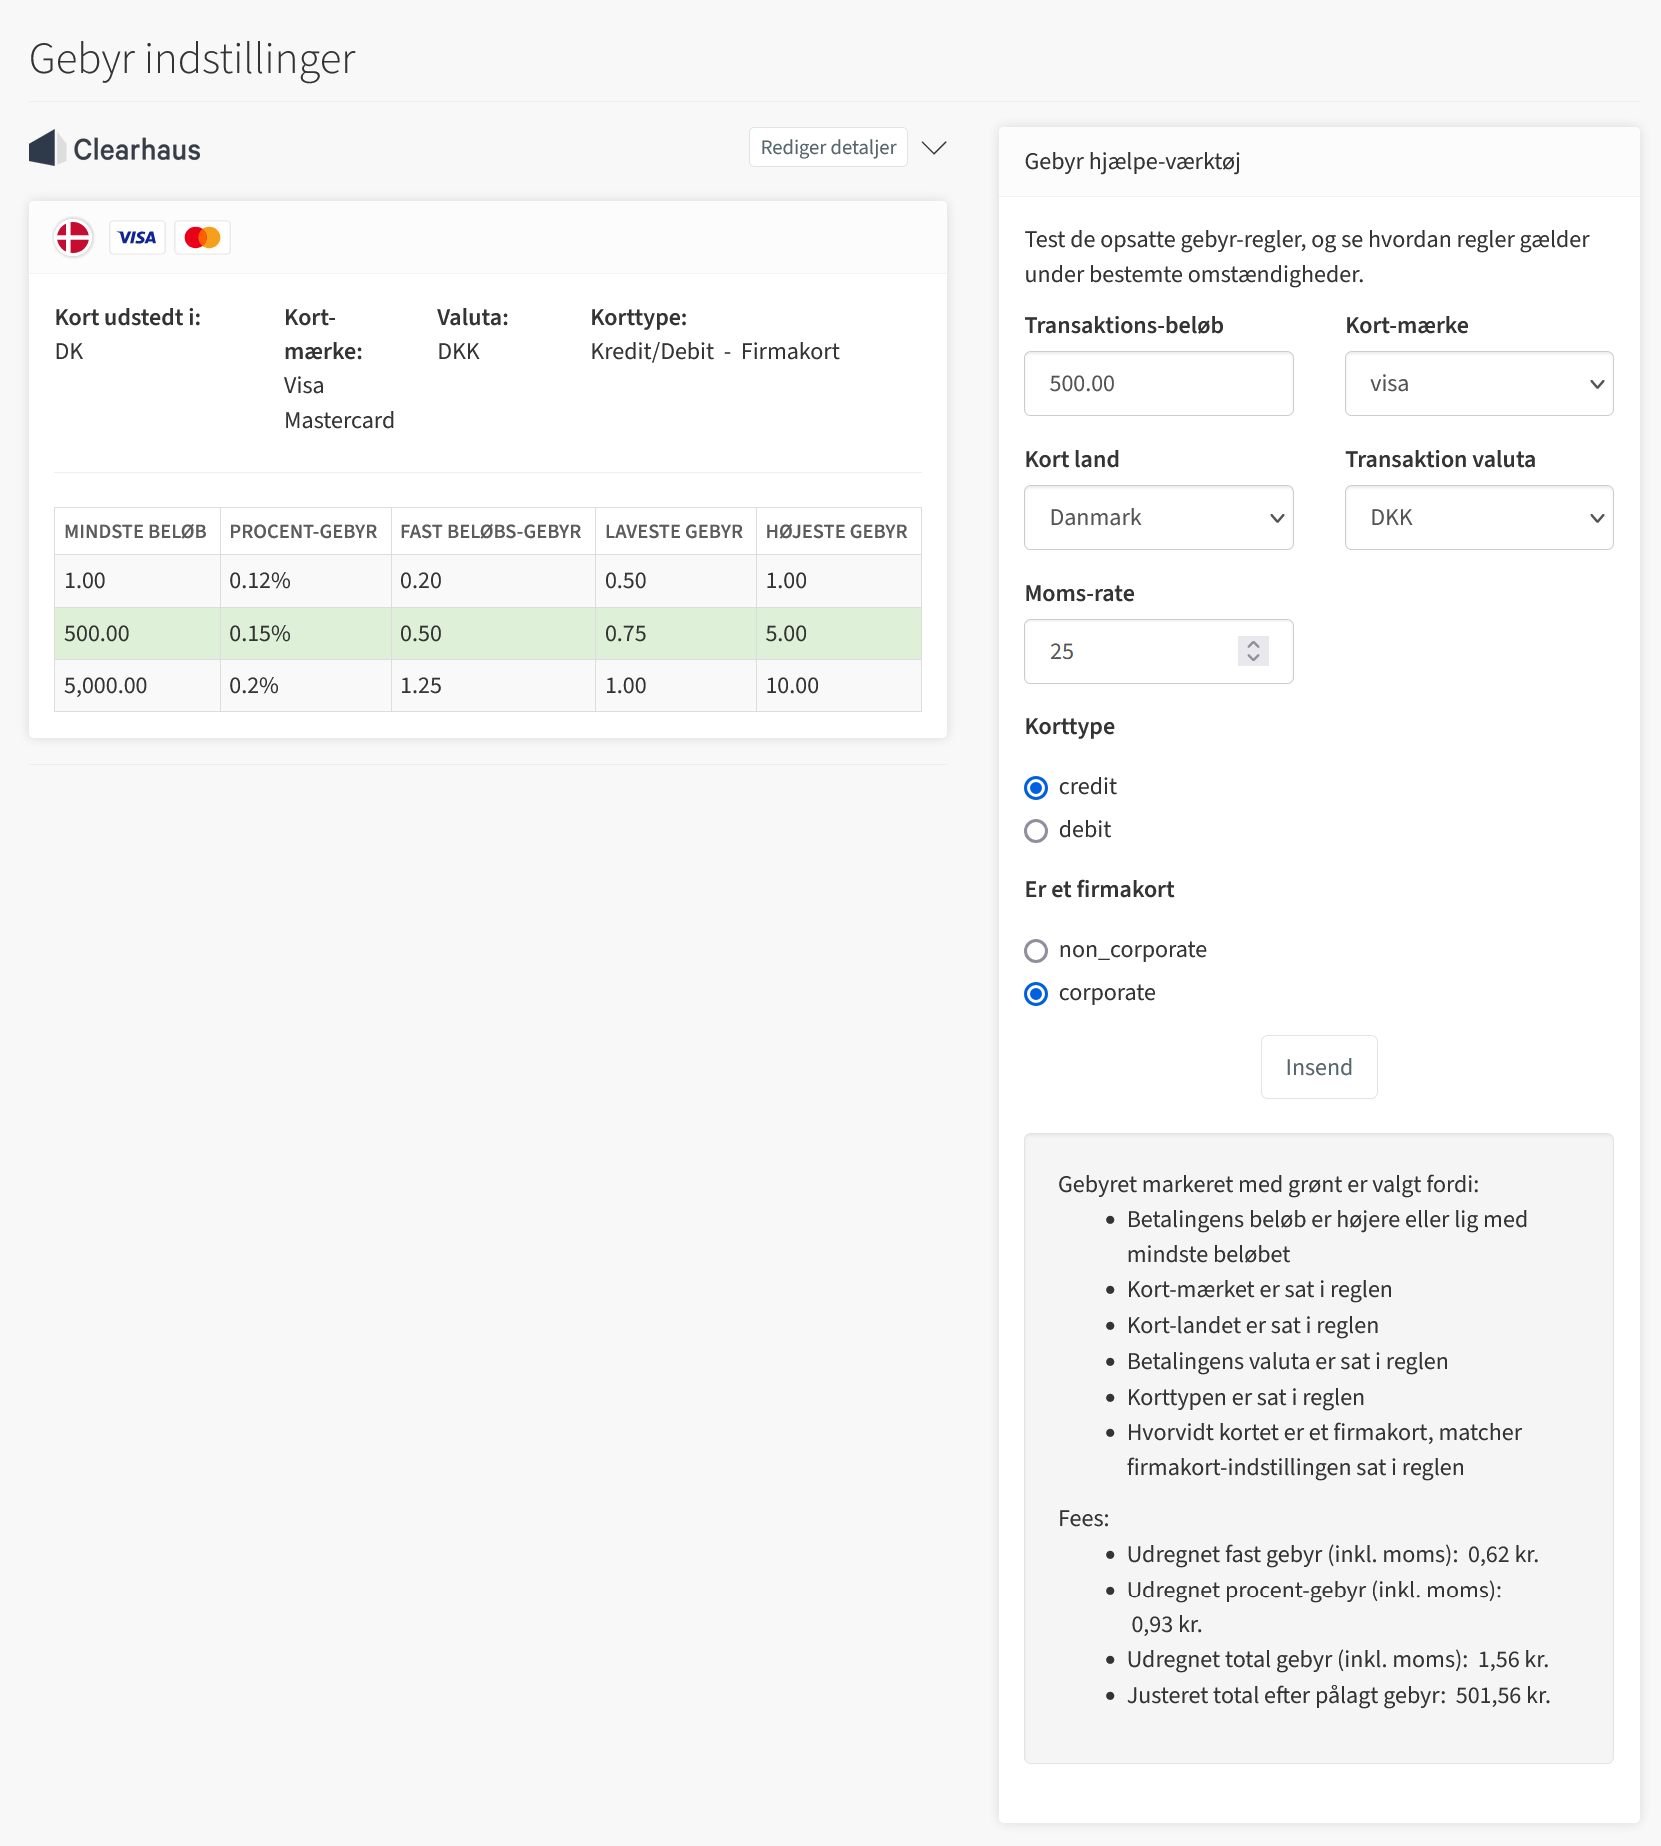Click the MINDSTE BELØB column header
The height and width of the screenshot is (1846, 1661).
136,531
